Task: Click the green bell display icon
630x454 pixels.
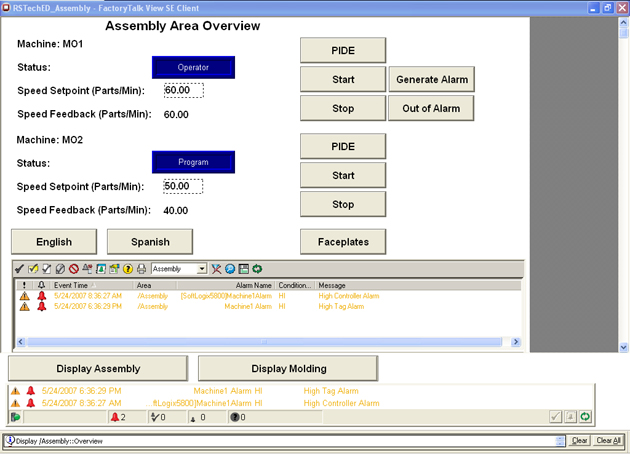Action: [x=101, y=269]
